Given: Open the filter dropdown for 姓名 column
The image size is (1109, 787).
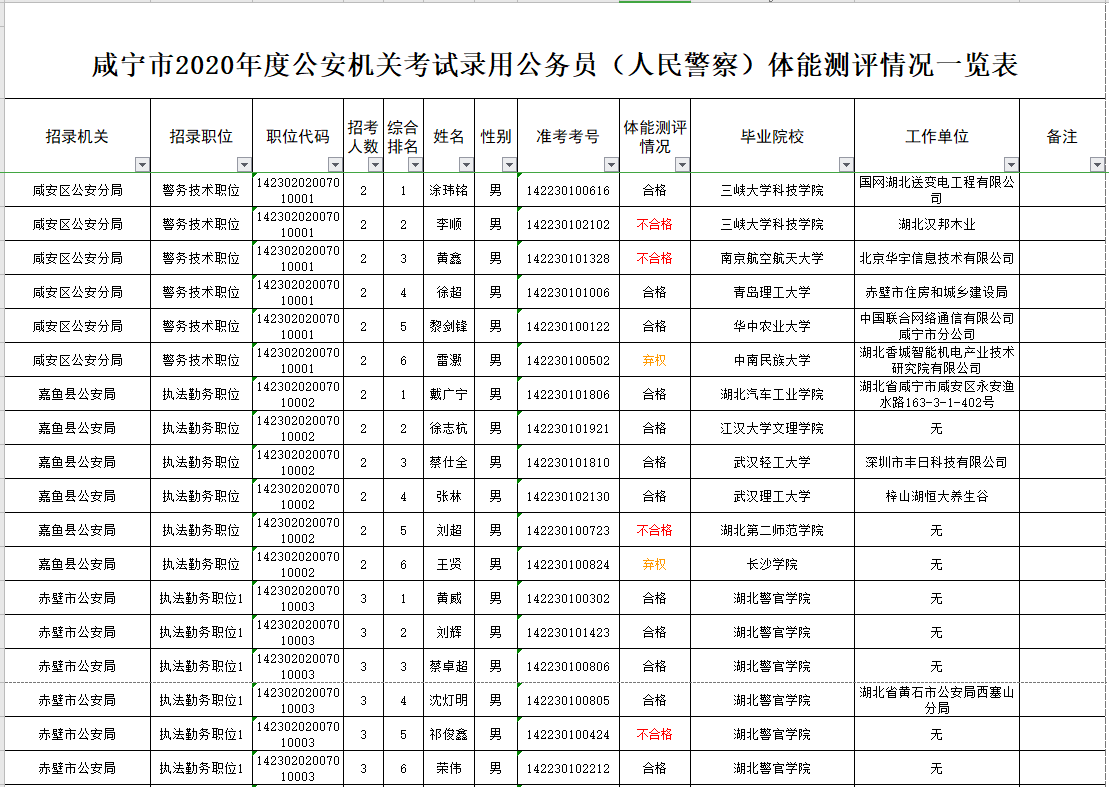Looking at the screenshot, I should pos(466,165).
